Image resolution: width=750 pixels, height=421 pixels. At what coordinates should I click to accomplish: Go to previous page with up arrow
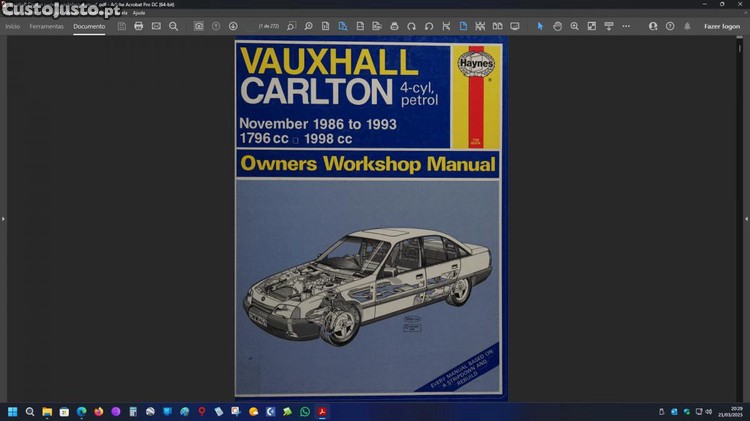click(x=216, y=26)
